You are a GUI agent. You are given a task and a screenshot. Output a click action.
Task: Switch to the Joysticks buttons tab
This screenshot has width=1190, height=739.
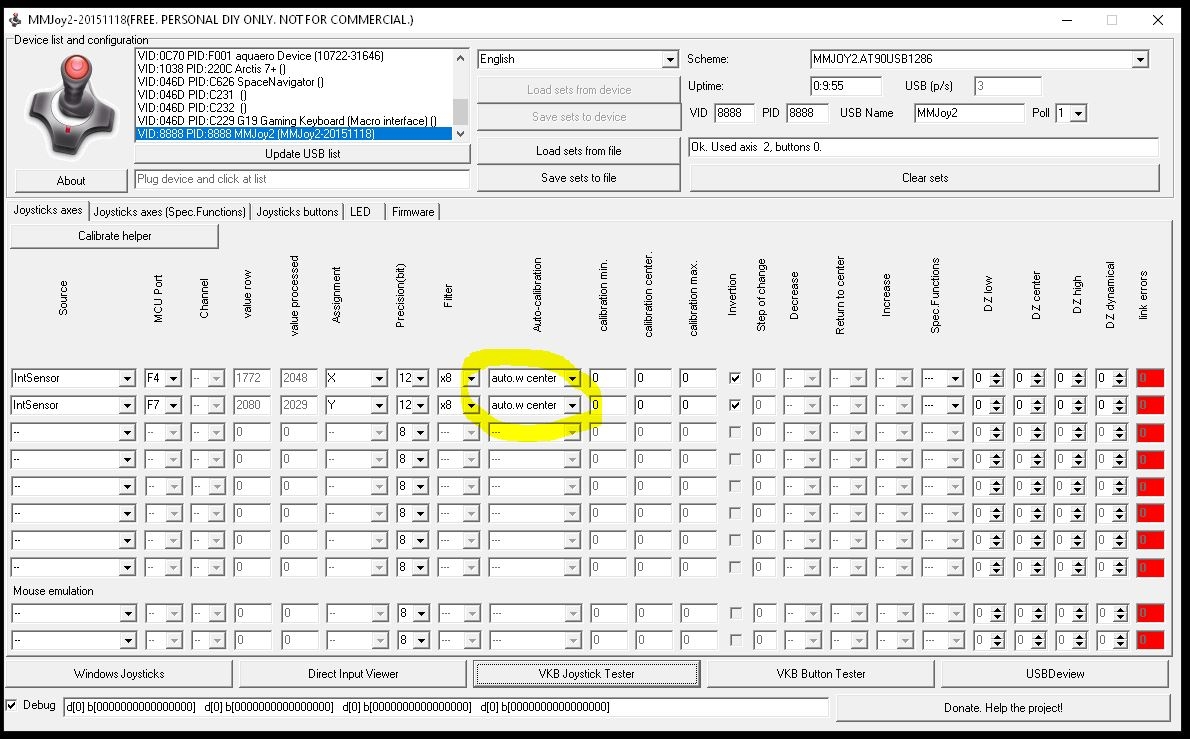[x=297, y=212]
